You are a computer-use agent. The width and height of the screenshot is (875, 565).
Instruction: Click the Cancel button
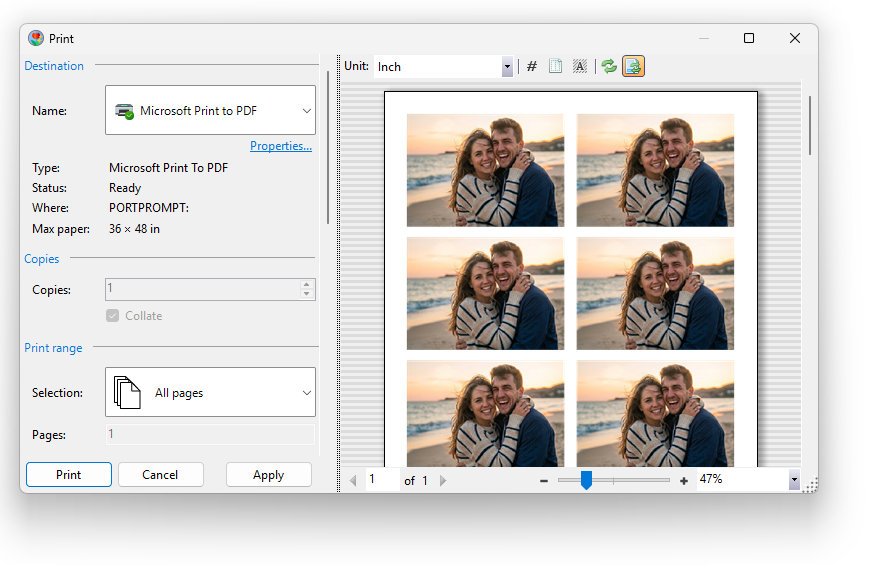coord(160,475)
